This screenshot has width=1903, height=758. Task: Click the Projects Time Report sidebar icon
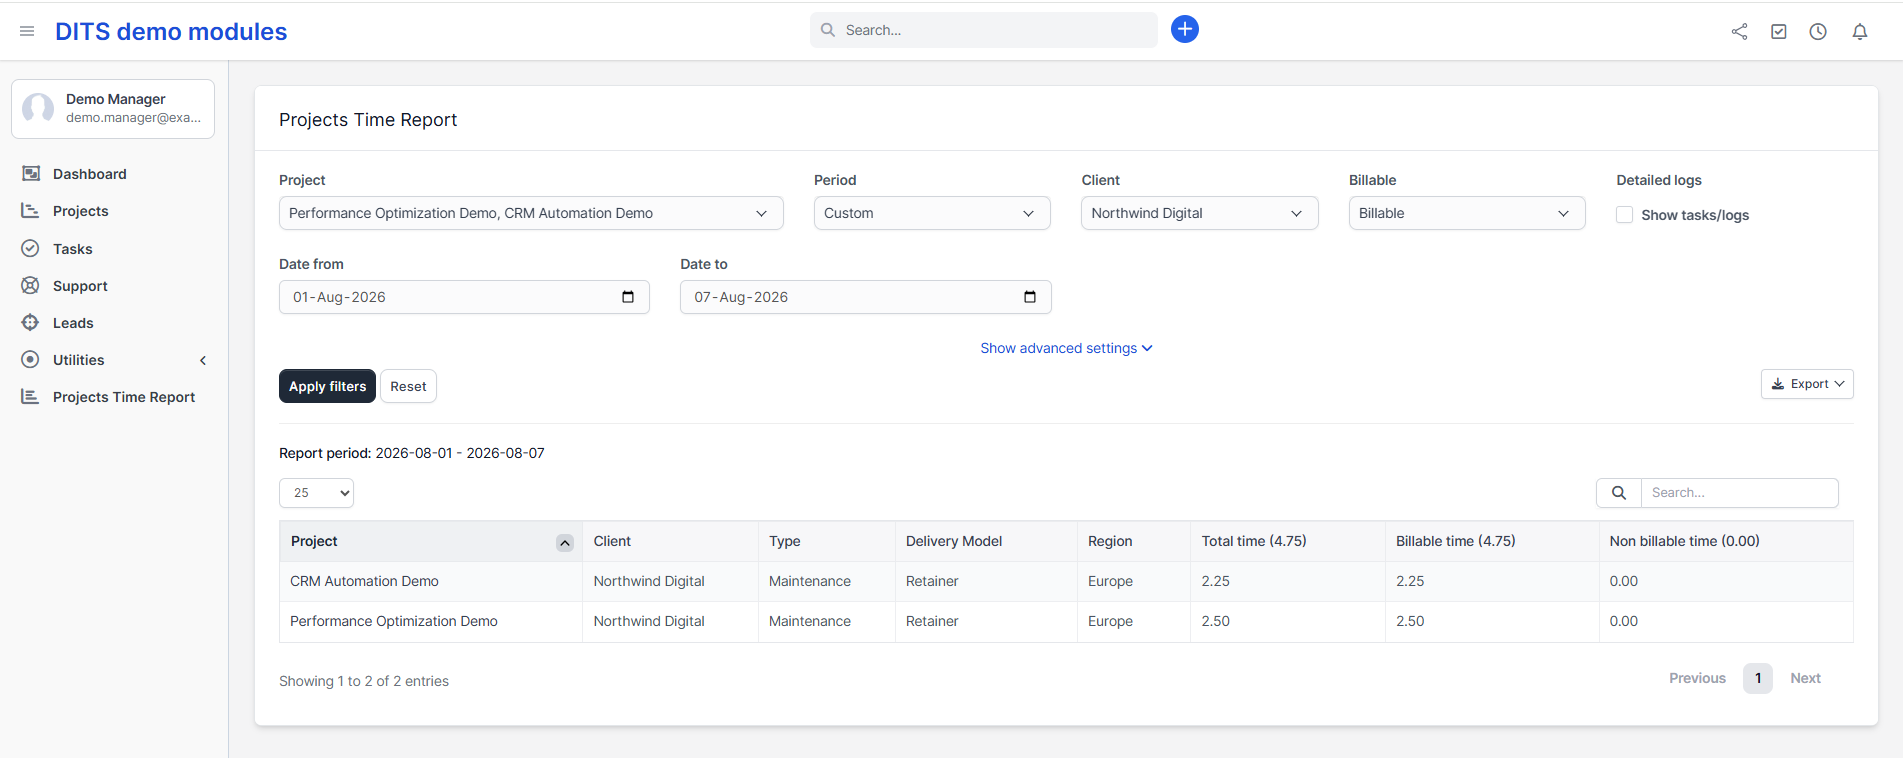pyautogui.click(x=31, y=397)
